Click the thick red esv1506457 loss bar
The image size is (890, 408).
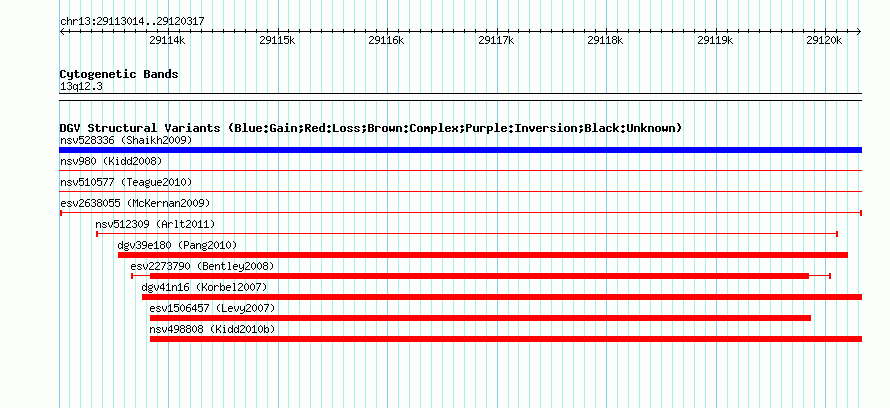tap(480, 318)
